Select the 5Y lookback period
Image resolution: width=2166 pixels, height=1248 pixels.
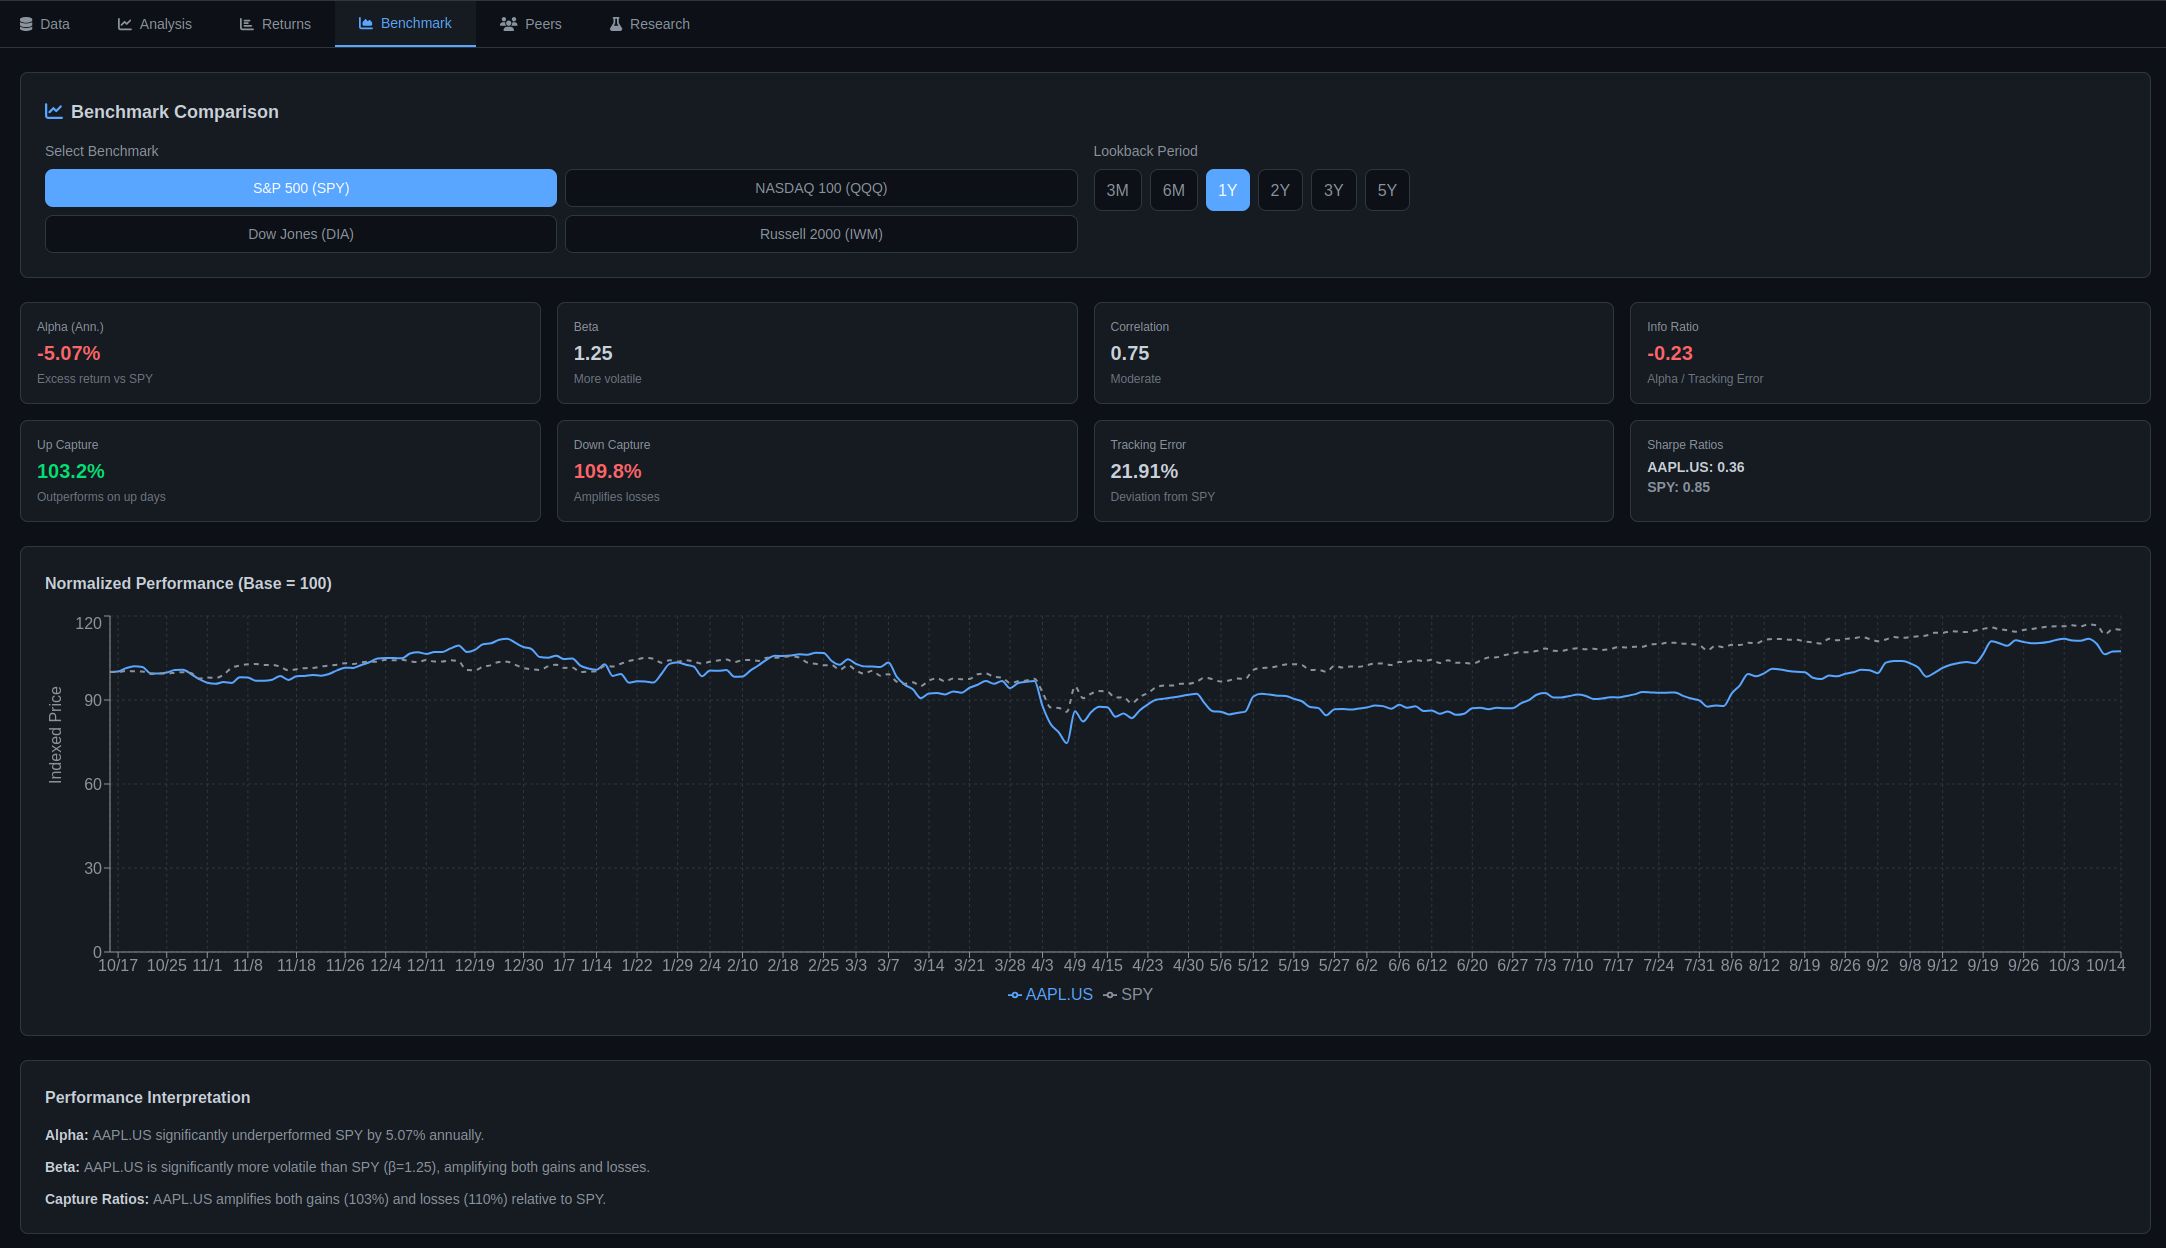pyautogui.click(x=1386, y=189)
